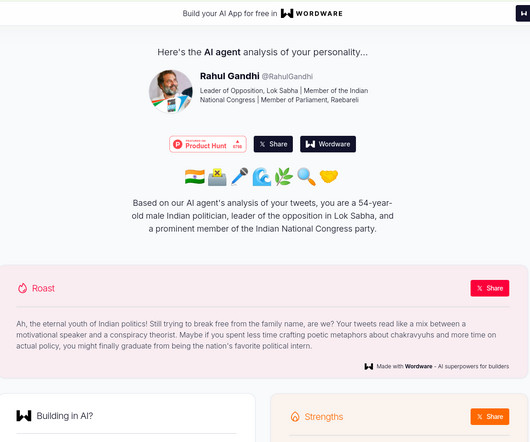Image resolution: width=530 pixels, height=442 pixels.
Task: Share the Strengths card on X
Action: (490, 417)
